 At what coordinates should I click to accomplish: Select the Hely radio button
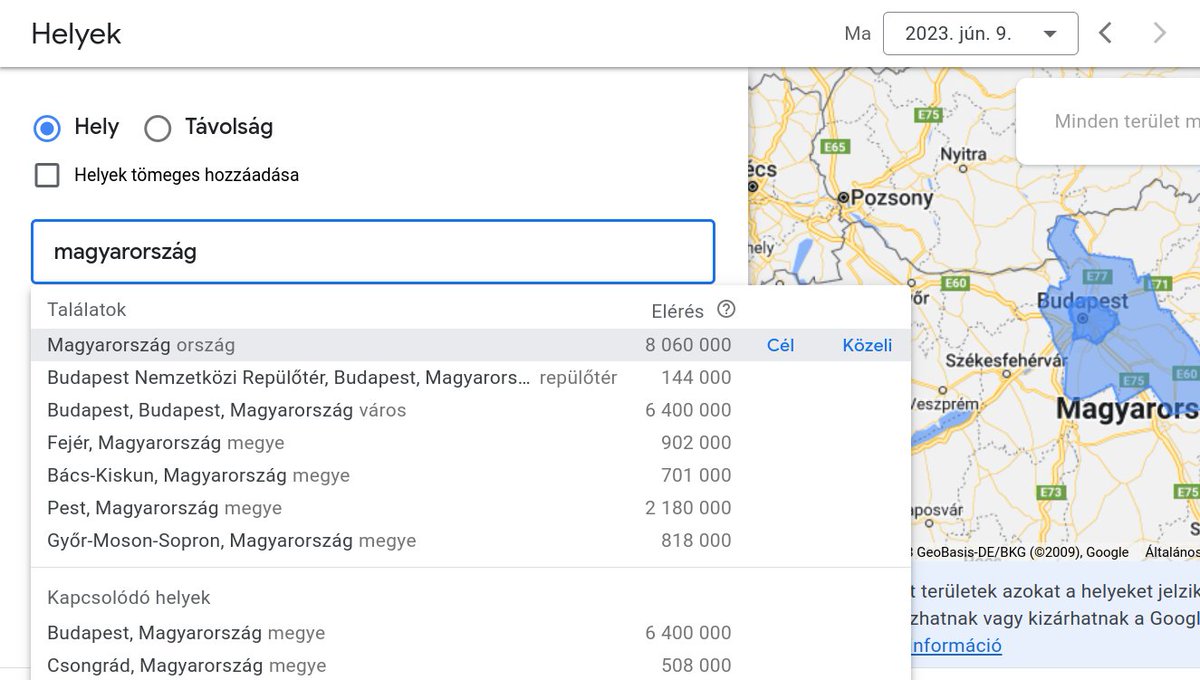[47, 128]
